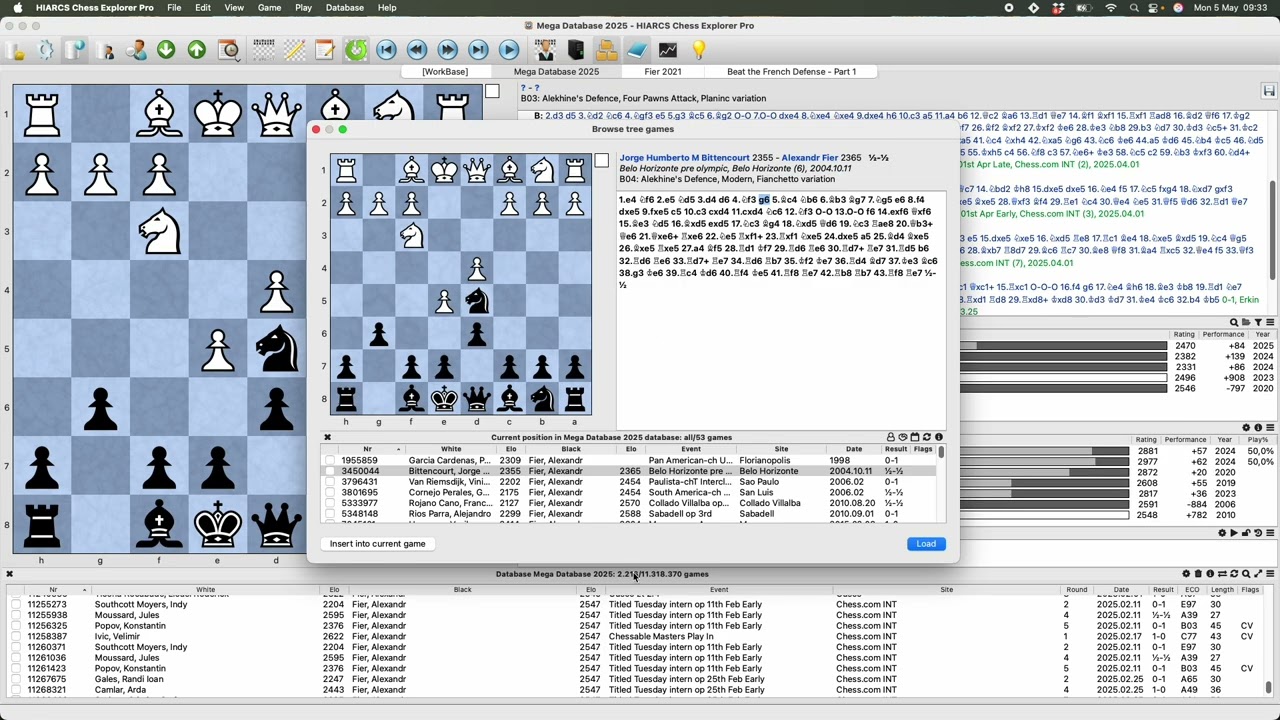
Task: Open the Game menu
Action: (269, 7)
